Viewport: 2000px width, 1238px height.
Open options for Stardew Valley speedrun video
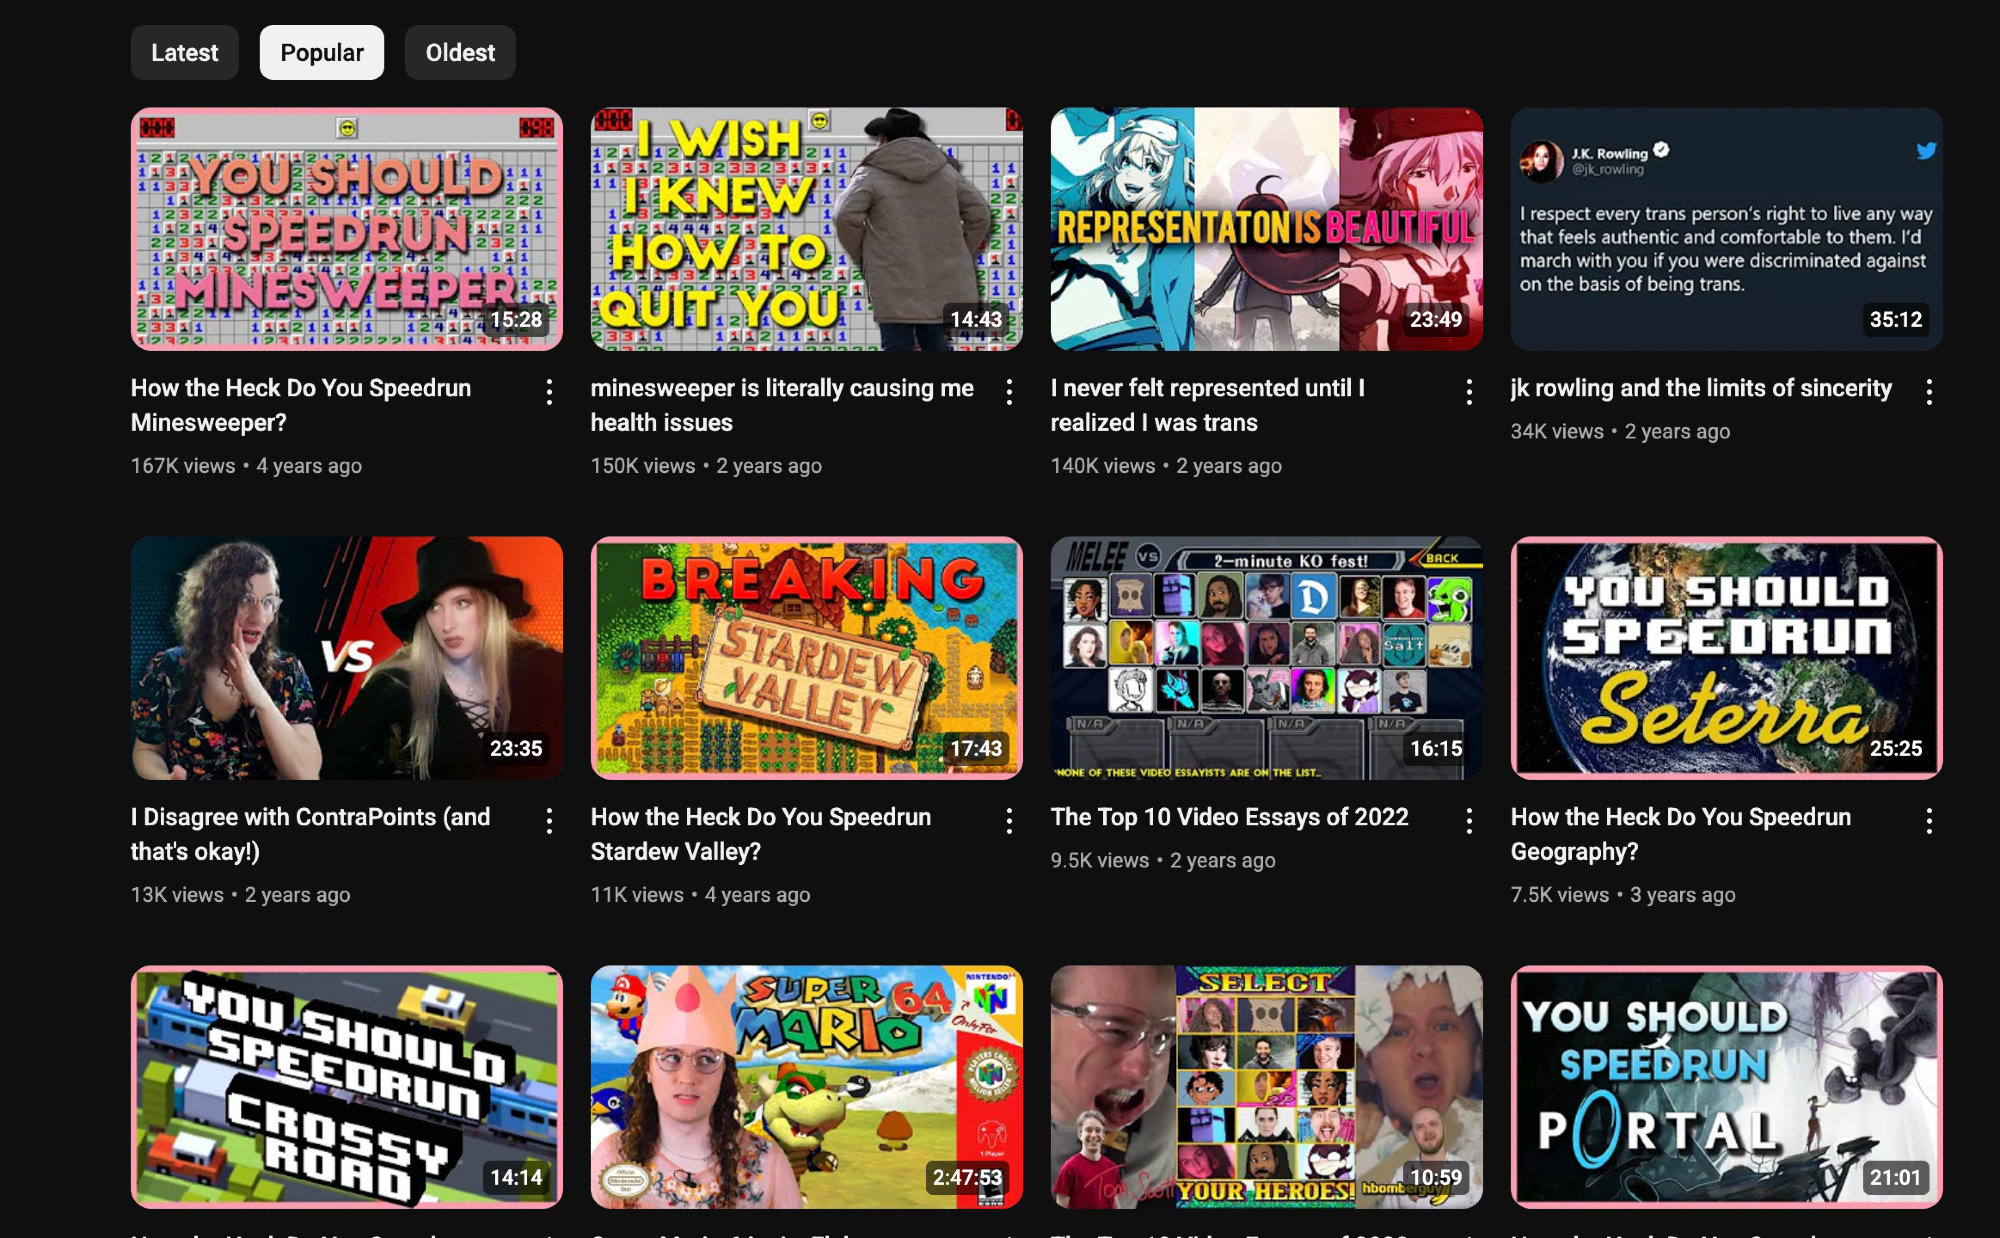pos(1009,821)
